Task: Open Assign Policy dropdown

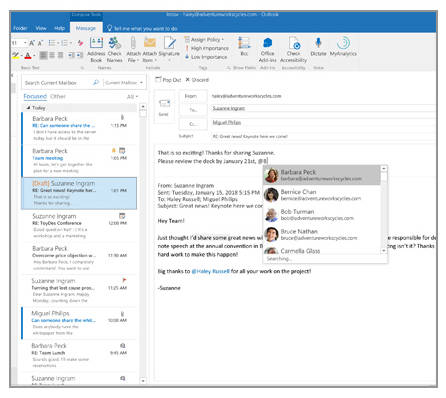Action: pos(204,39)
